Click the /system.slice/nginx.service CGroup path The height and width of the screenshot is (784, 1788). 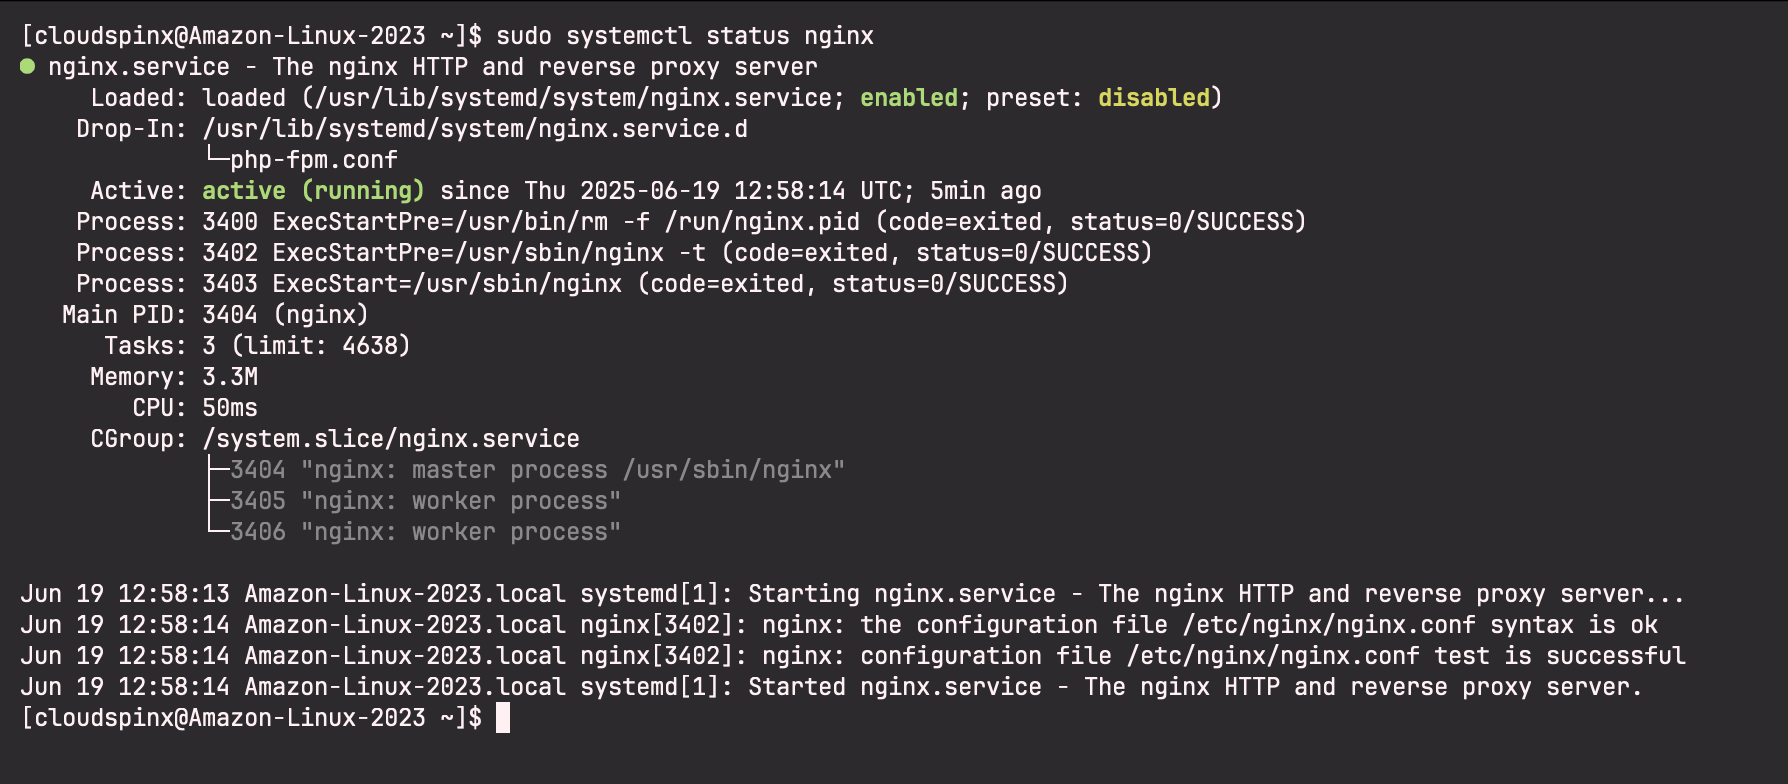391,439
